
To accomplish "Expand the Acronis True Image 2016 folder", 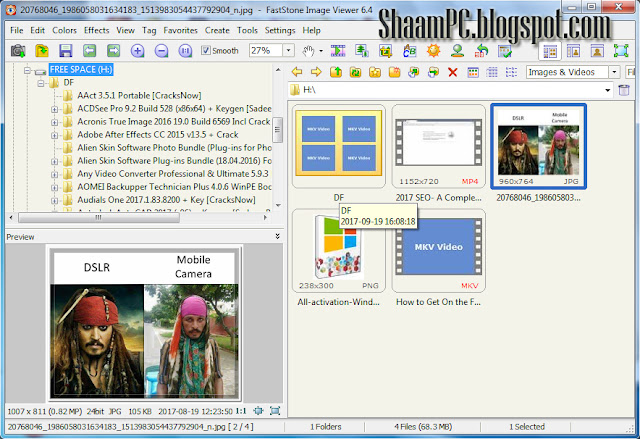I will (54, 122).
